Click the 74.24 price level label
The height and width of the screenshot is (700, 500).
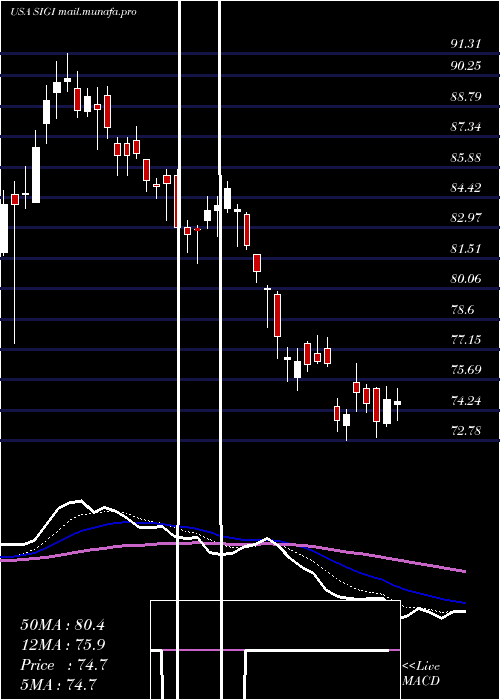point(466,400)
